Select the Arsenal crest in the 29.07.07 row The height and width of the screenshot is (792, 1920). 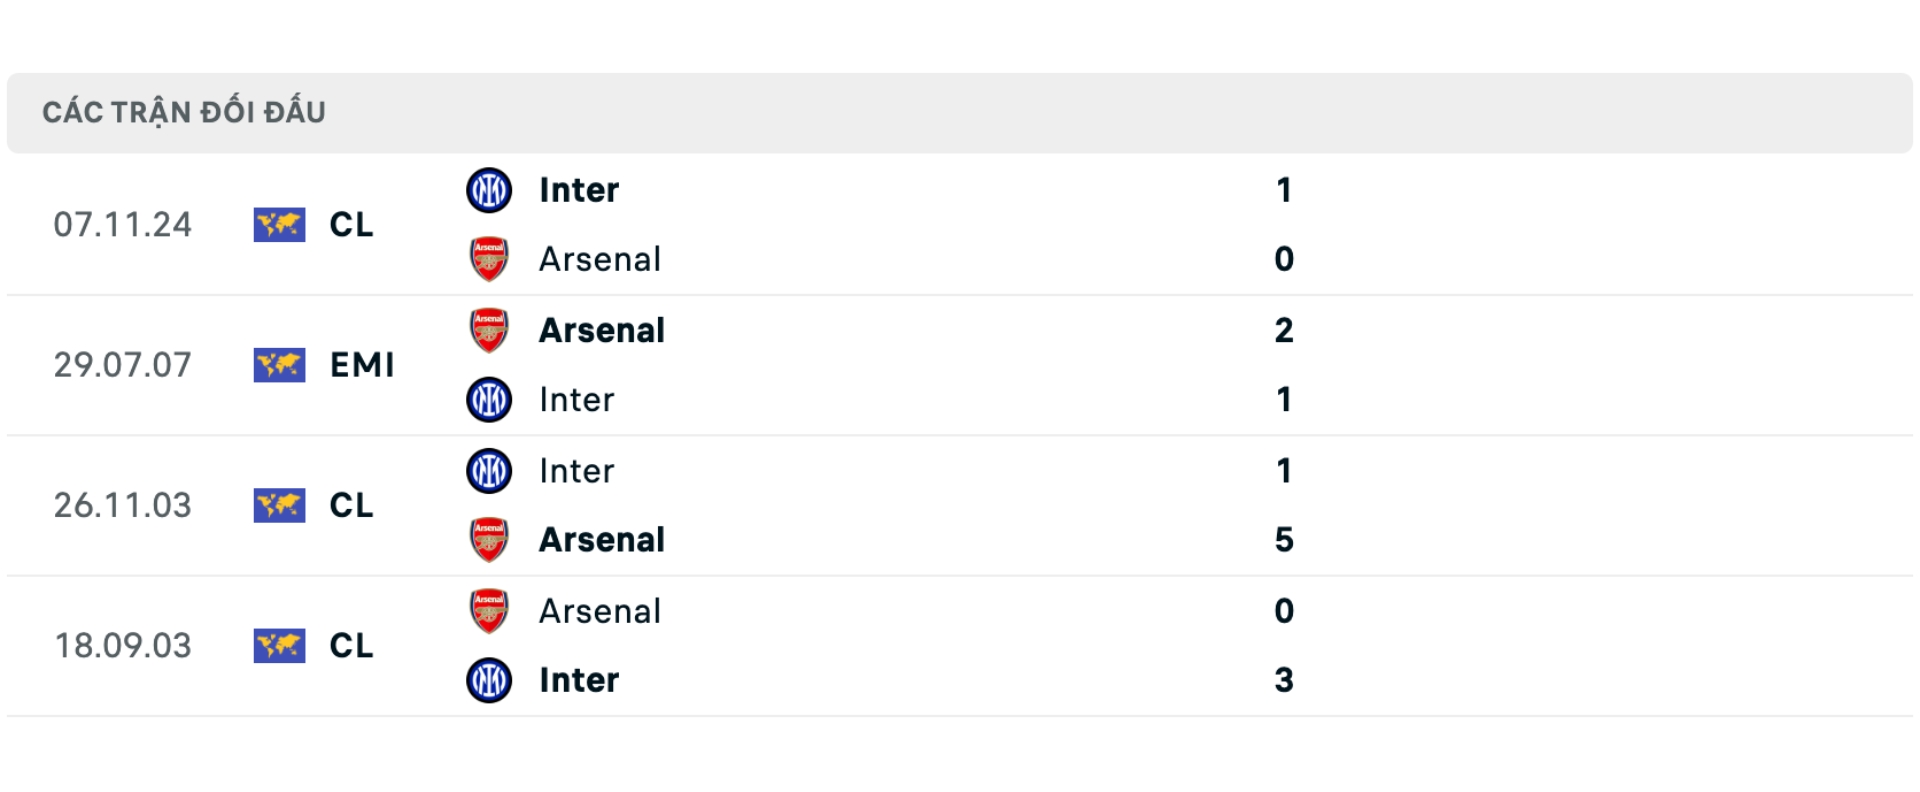488,330
